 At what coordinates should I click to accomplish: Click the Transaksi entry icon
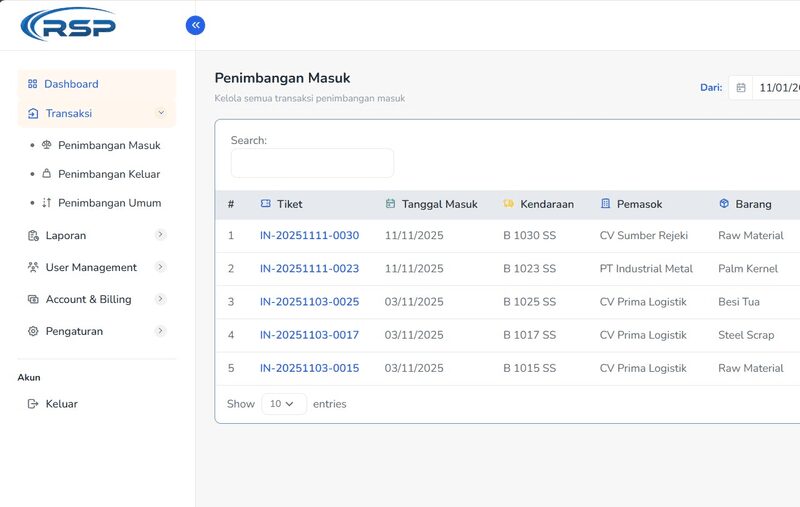tap(33, 113)
